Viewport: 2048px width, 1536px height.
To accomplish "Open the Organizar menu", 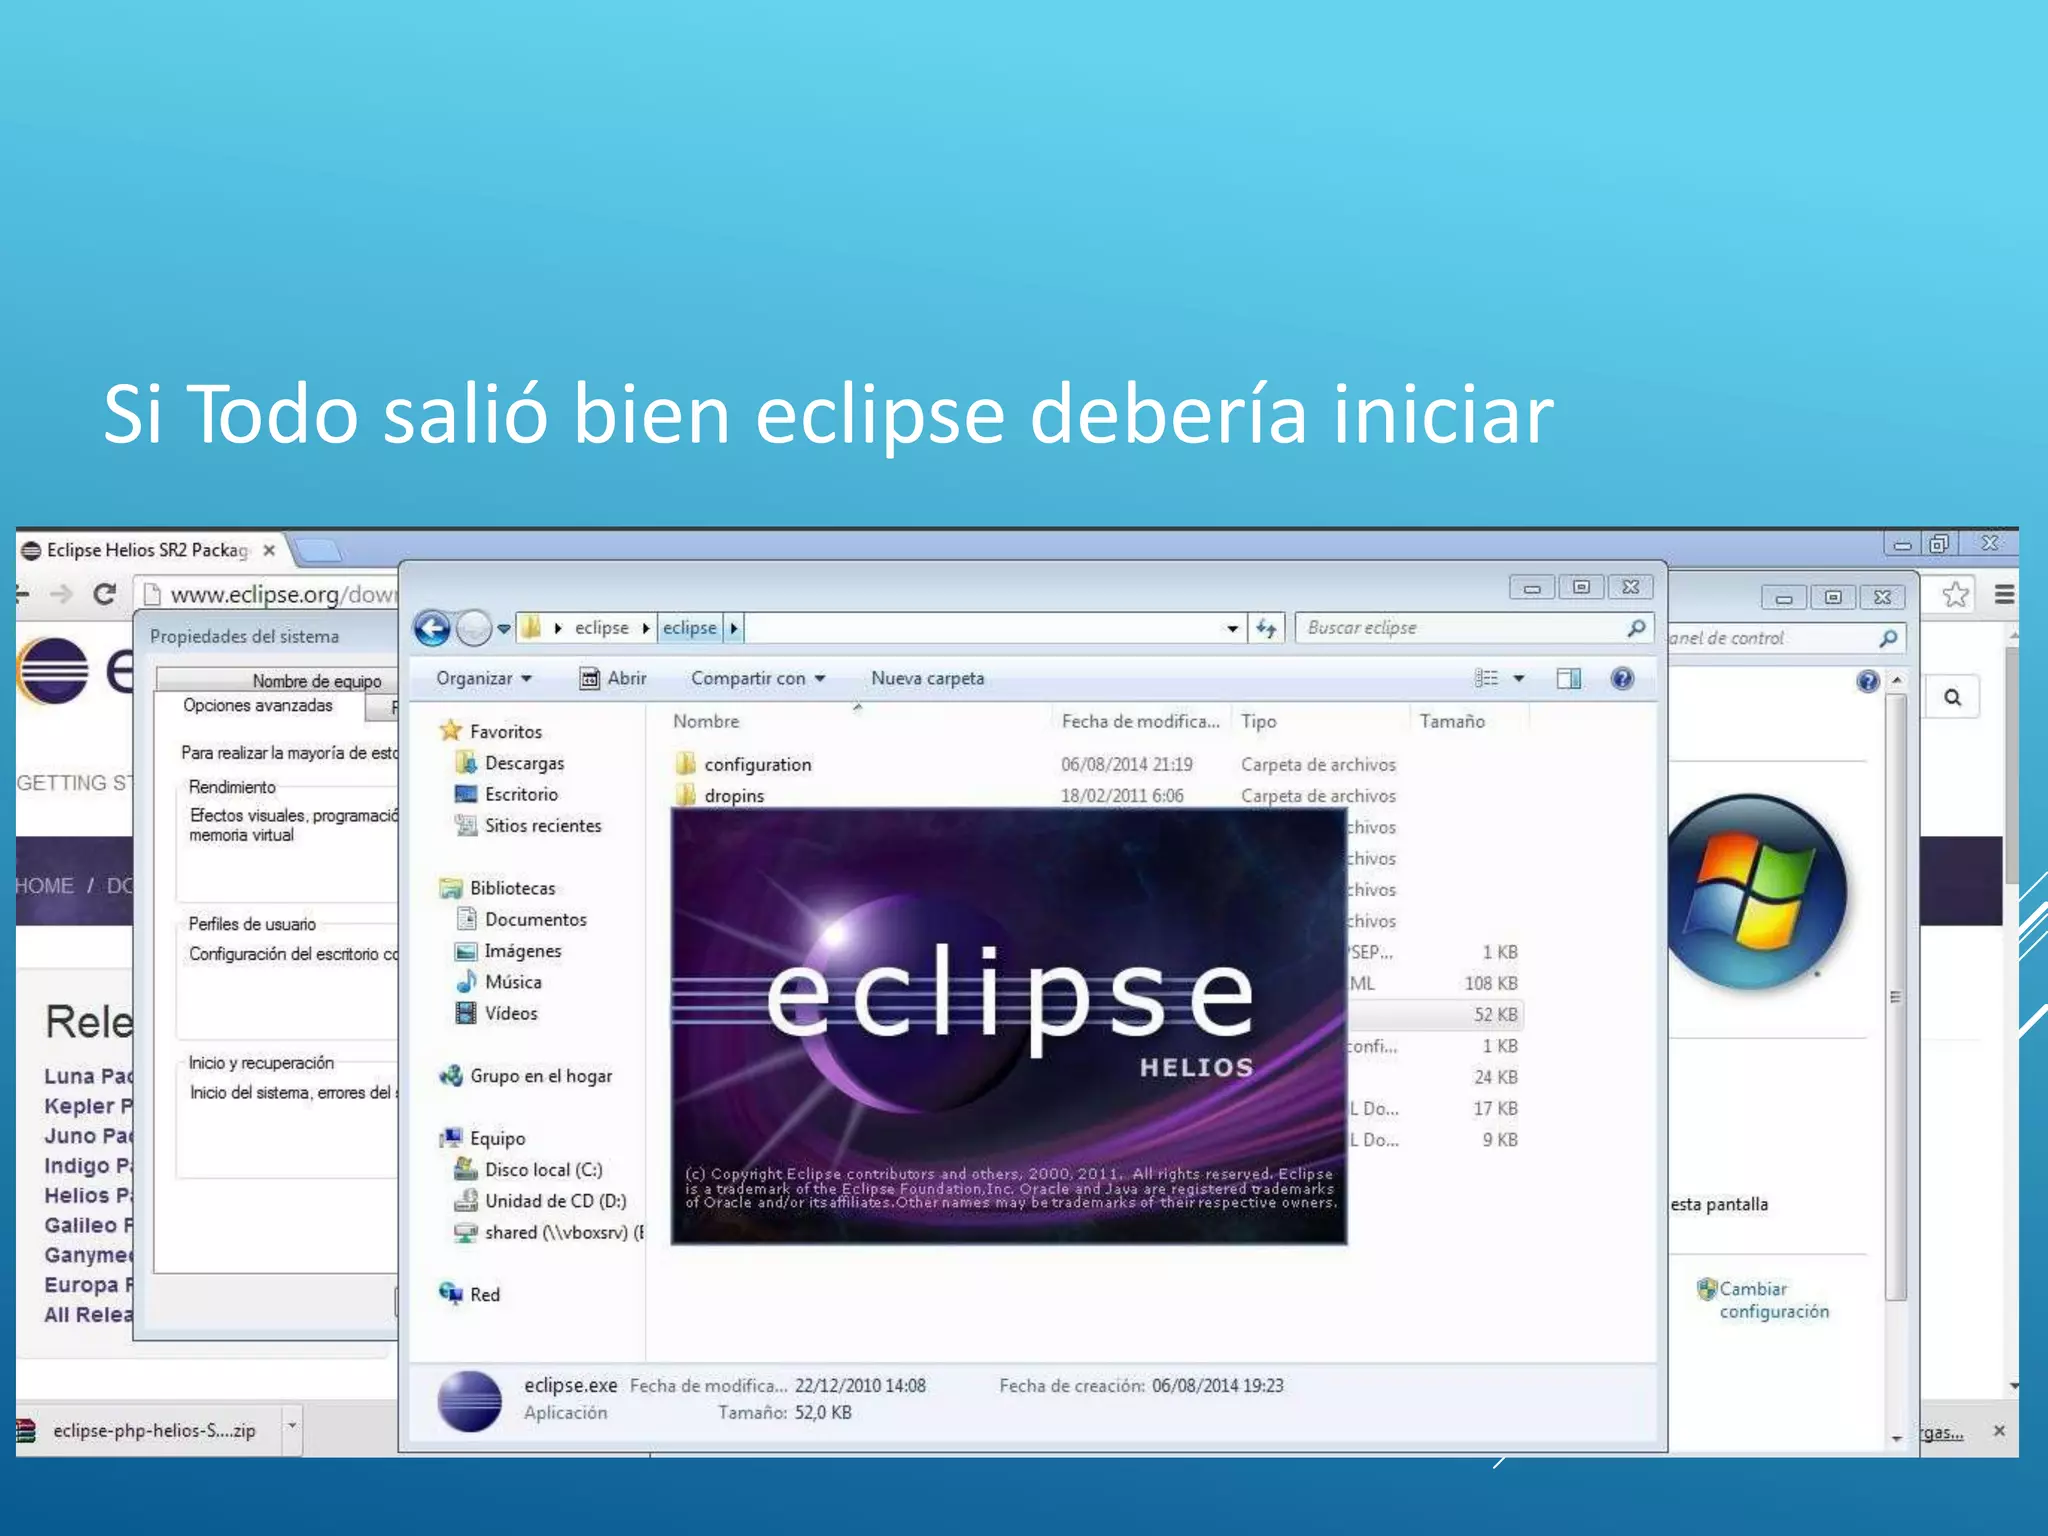I will click(484, 678).
